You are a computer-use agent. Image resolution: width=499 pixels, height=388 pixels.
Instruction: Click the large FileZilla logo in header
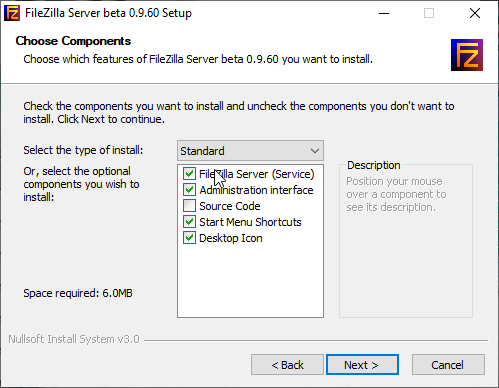pos(467,55)
